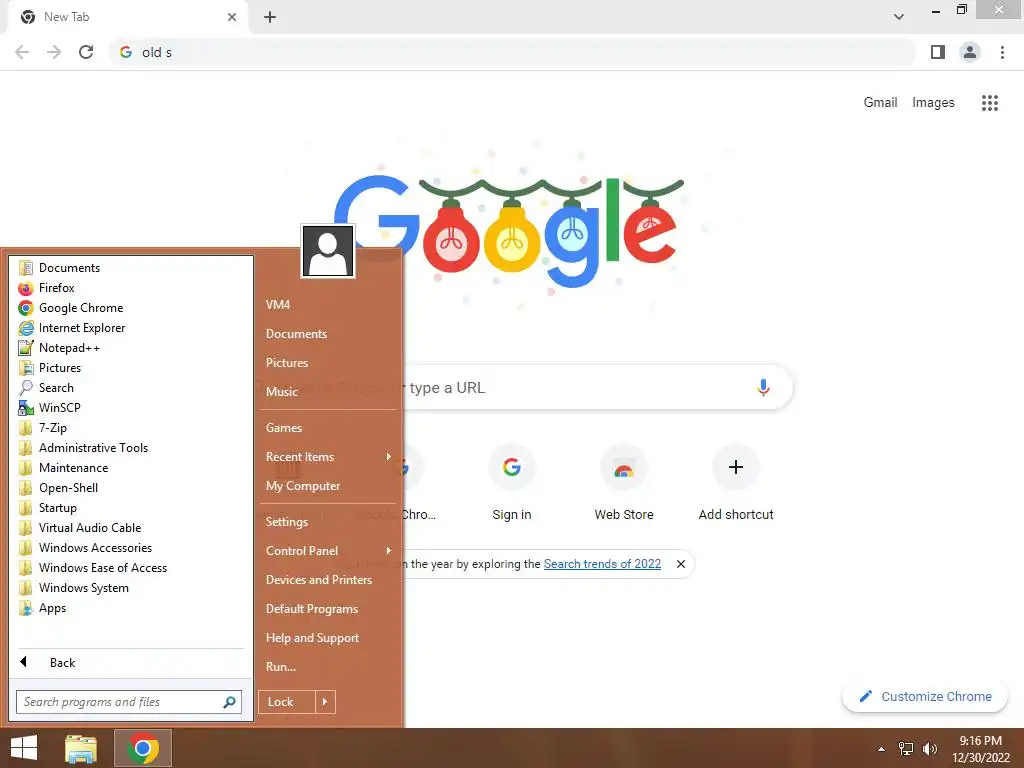The image size is (1024, 768).
Task: Open the Web Store shortcut
Action: [624, 484]
